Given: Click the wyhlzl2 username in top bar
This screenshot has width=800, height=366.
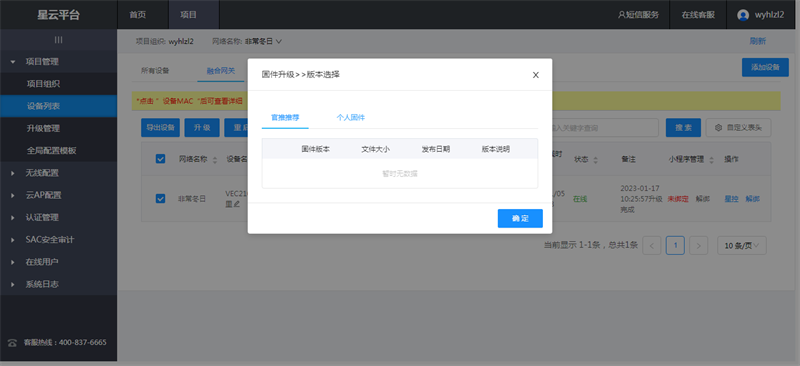Looking at the screenshot, I should (769, 15).
